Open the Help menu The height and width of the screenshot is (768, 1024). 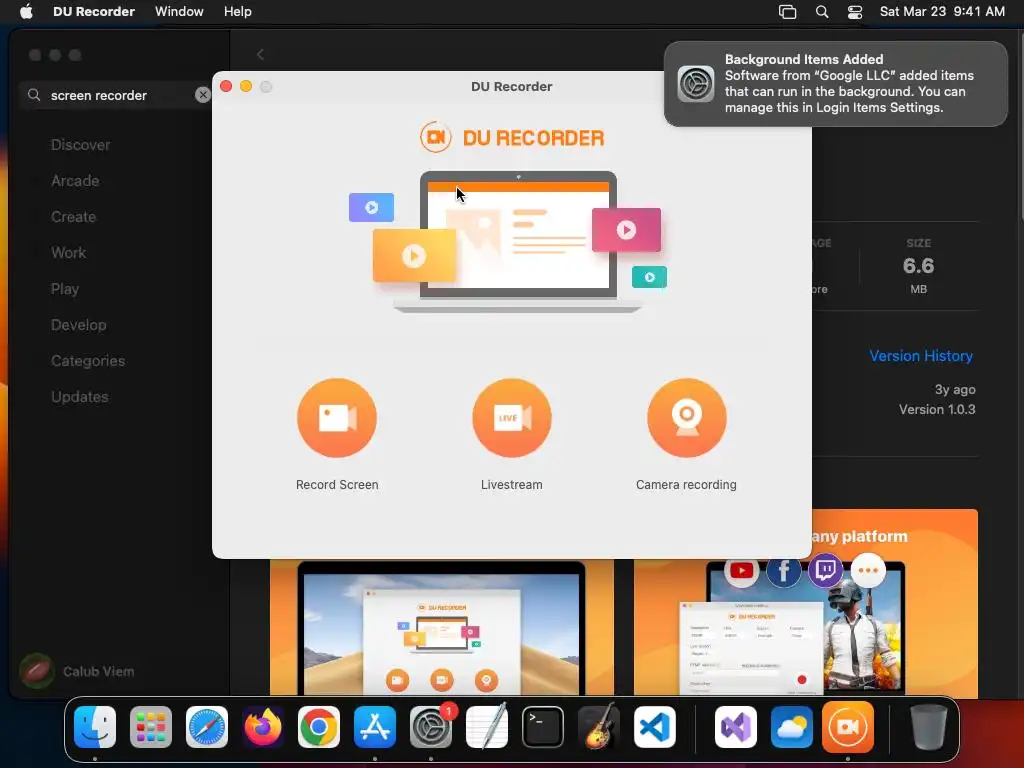(x=238, y=12)
